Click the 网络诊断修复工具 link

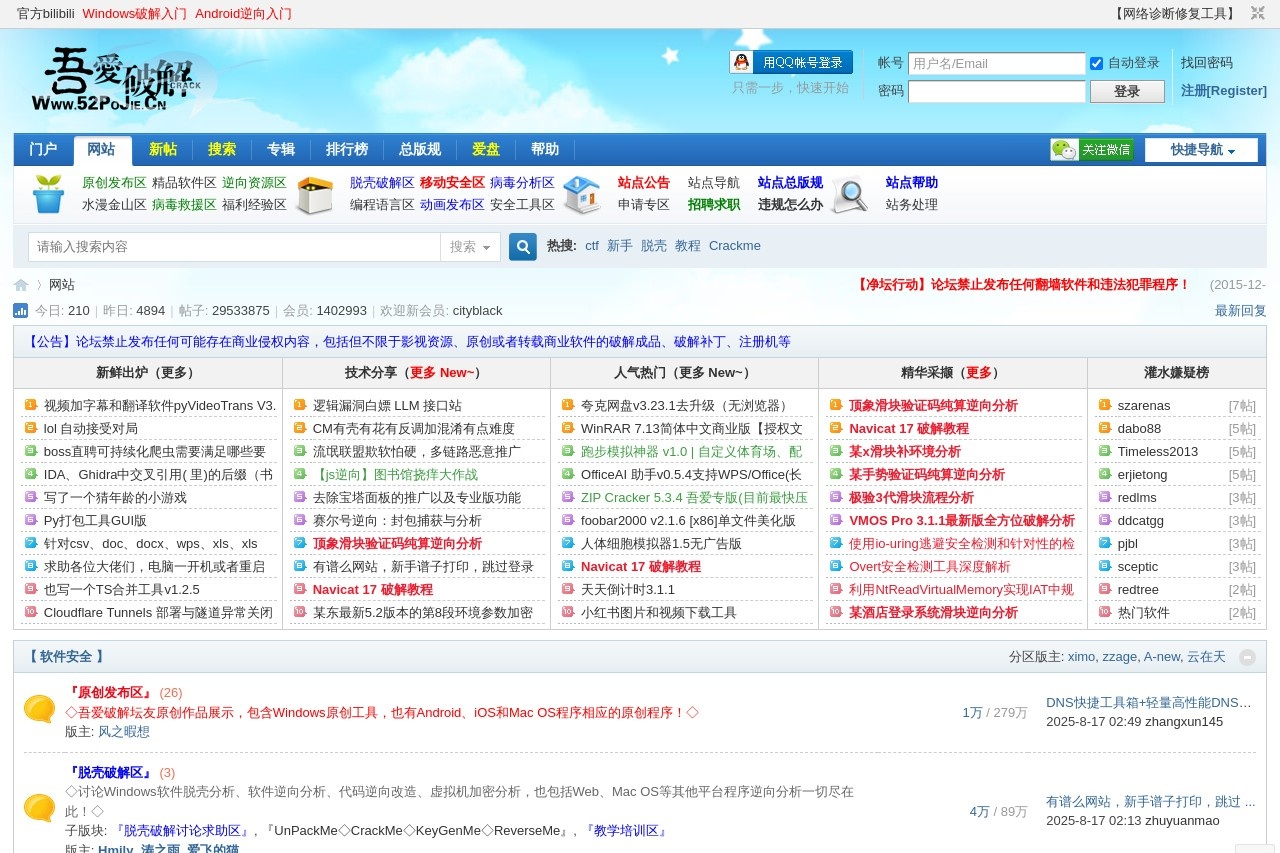pos(1176,13)
